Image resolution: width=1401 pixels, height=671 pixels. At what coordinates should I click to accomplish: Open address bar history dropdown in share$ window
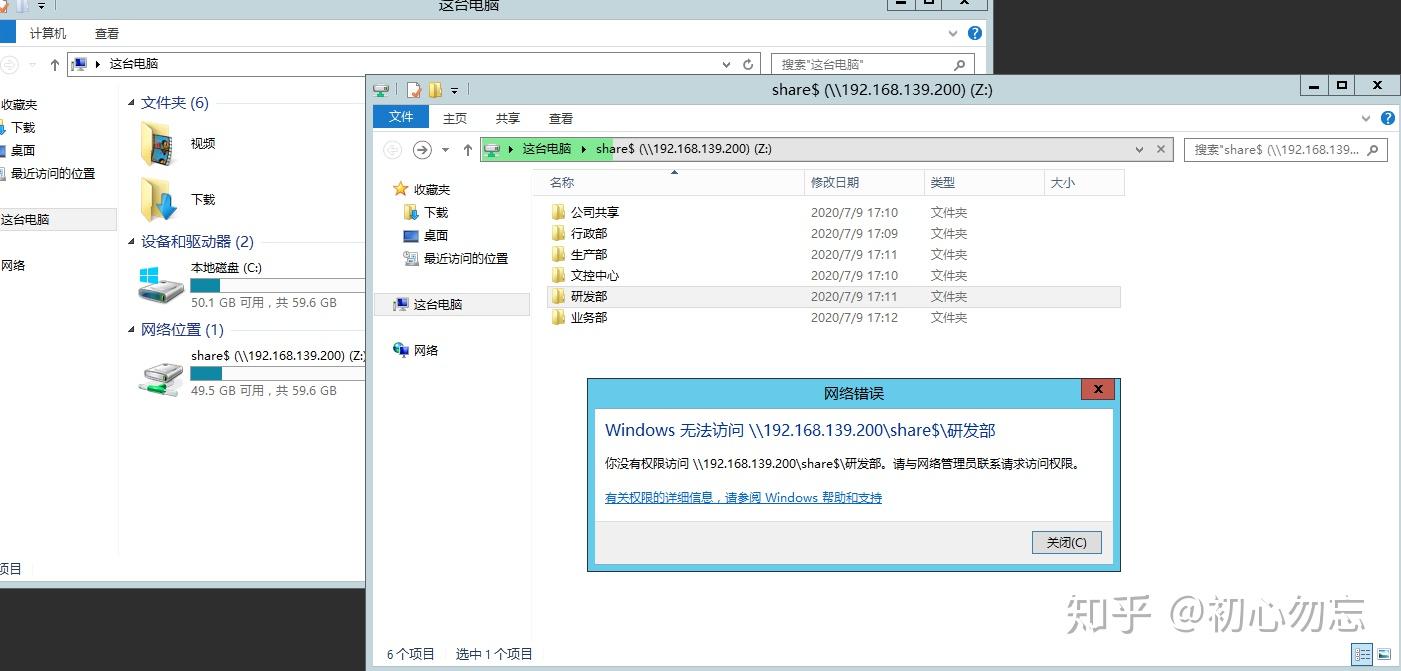pyautogui.click(x=1139, y=149)
